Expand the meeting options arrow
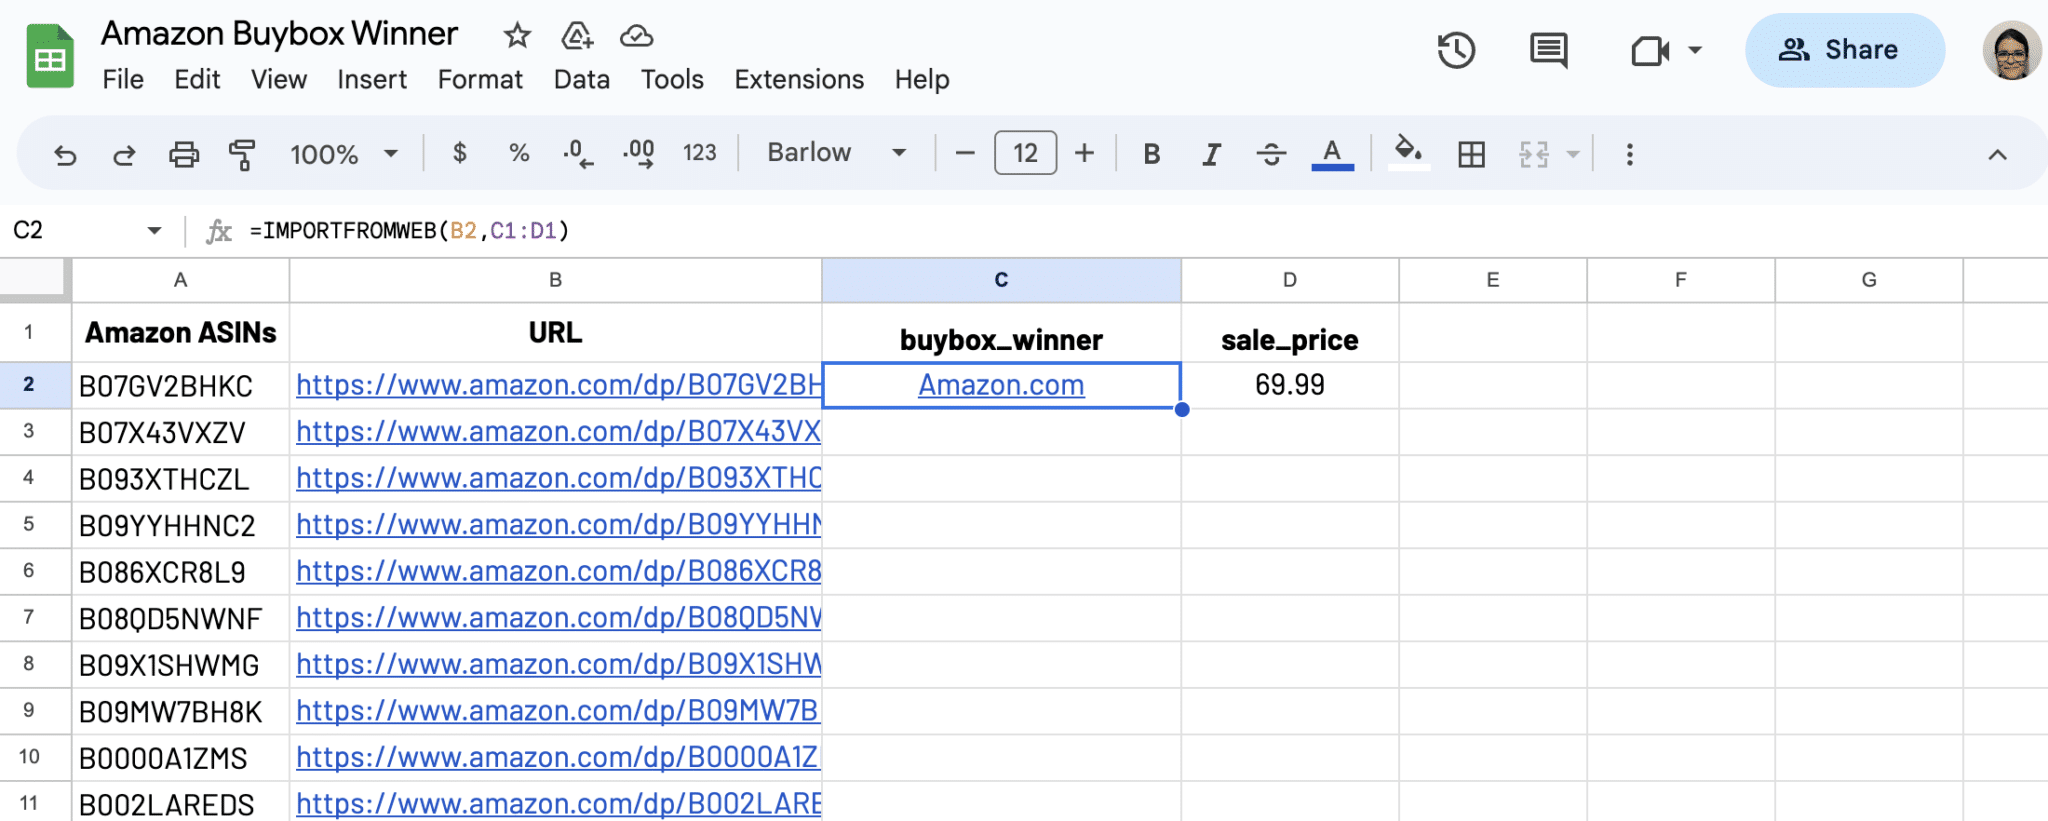The width and height of the screenshot is (2048, 821). (x=1695, y=50)
